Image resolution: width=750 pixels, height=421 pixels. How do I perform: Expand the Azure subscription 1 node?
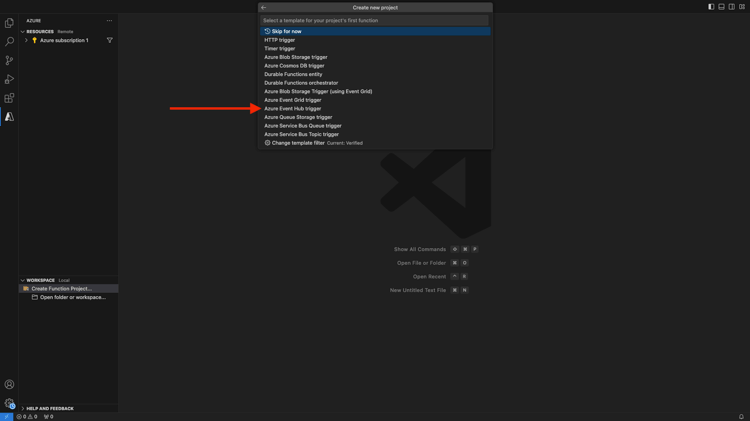(x=26, y=40)
